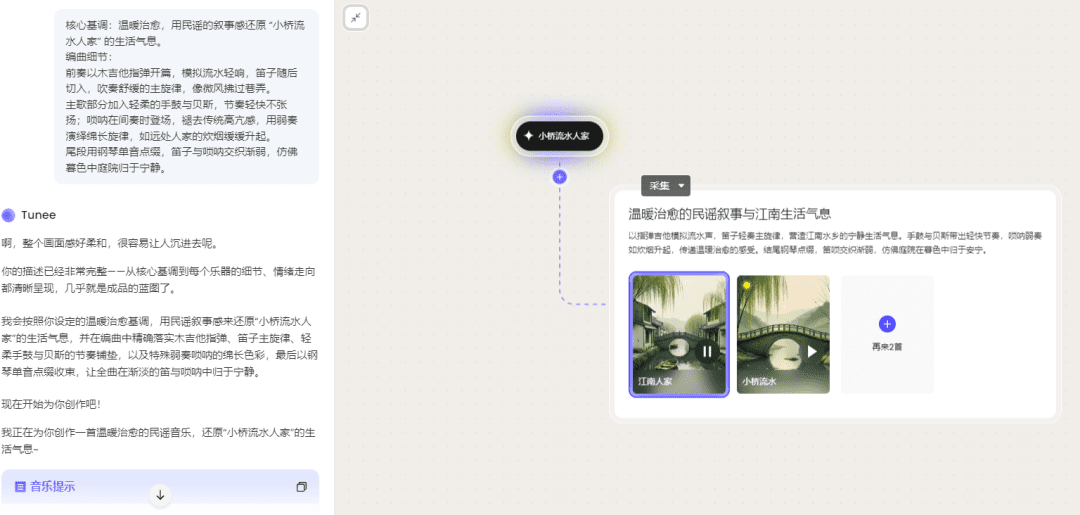This screenshot has height=515, width=1080.
Task: Click the scroll-to-bottom arrow in chat
Action: pos(160,495)
